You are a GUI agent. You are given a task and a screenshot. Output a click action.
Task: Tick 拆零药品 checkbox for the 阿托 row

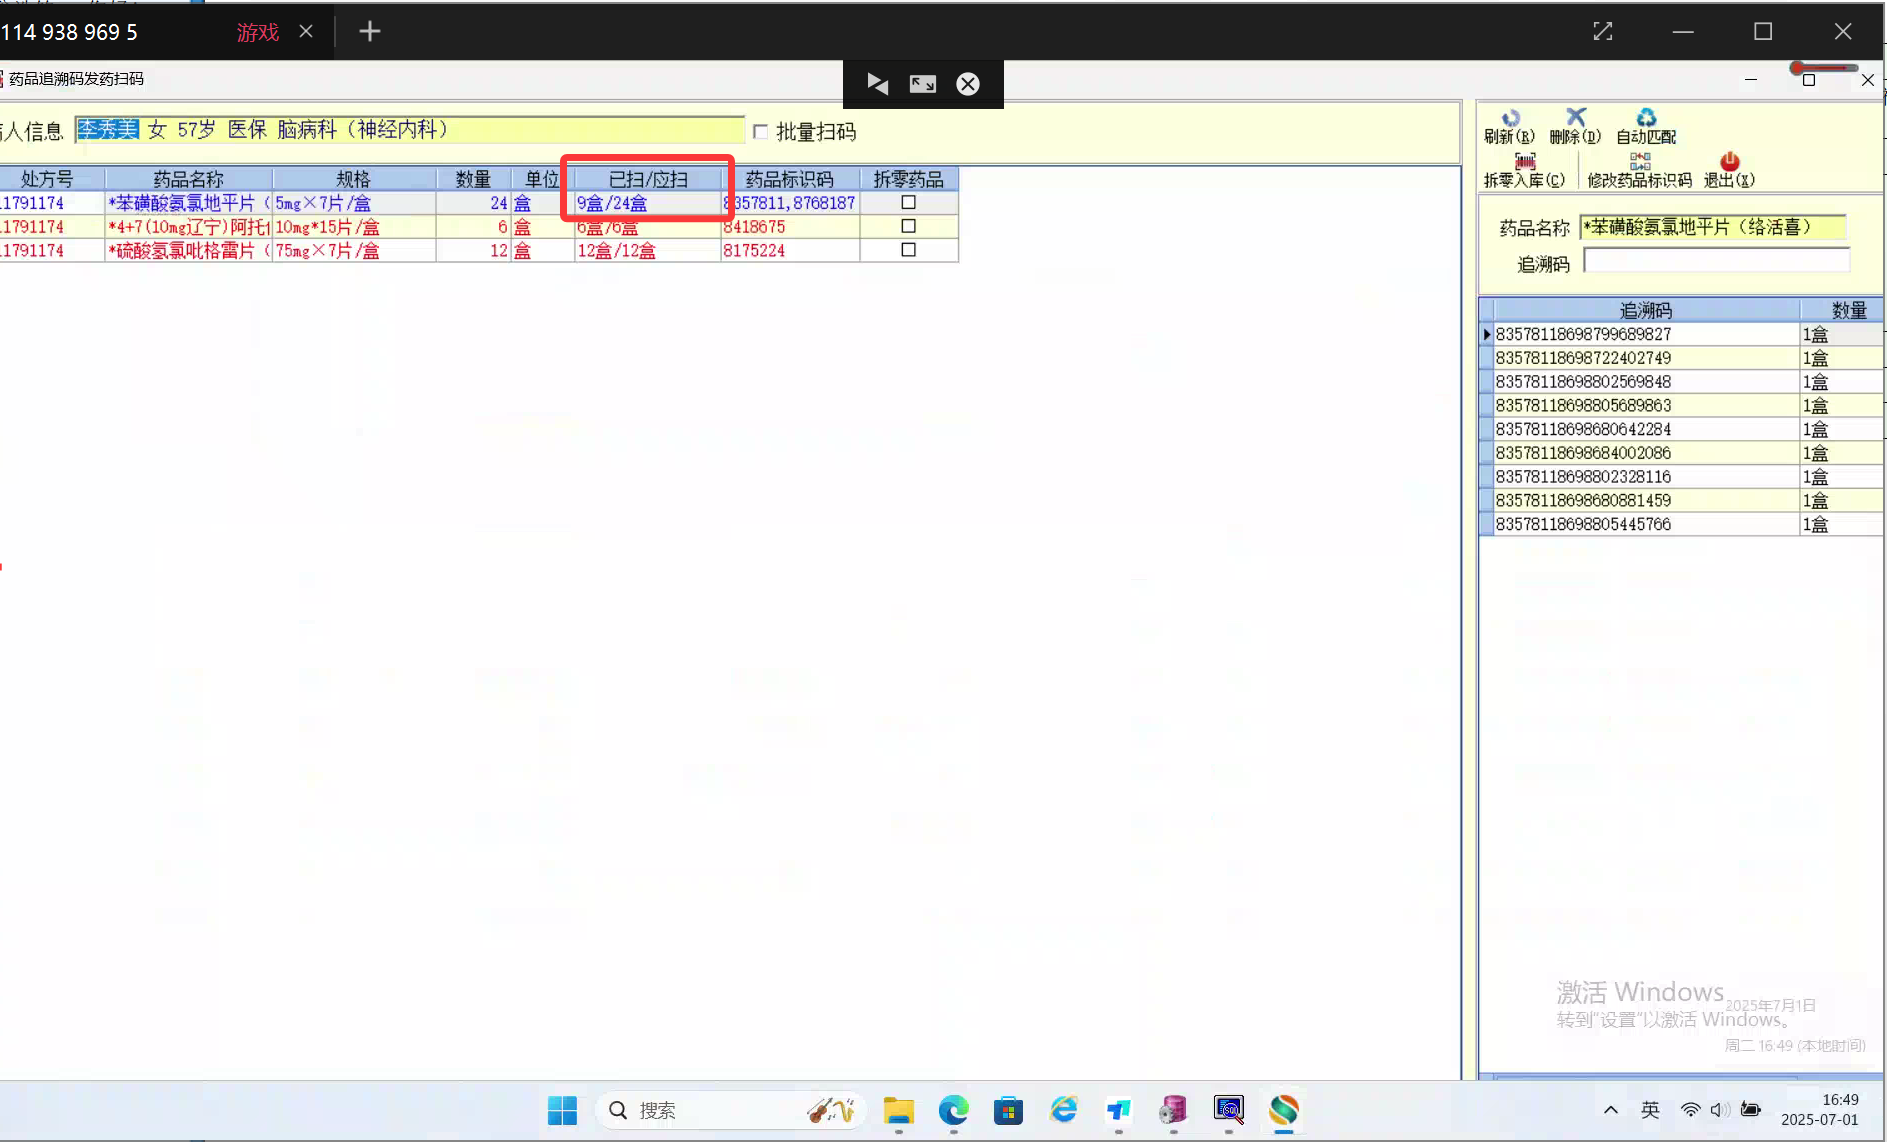(x=908, y=226)
